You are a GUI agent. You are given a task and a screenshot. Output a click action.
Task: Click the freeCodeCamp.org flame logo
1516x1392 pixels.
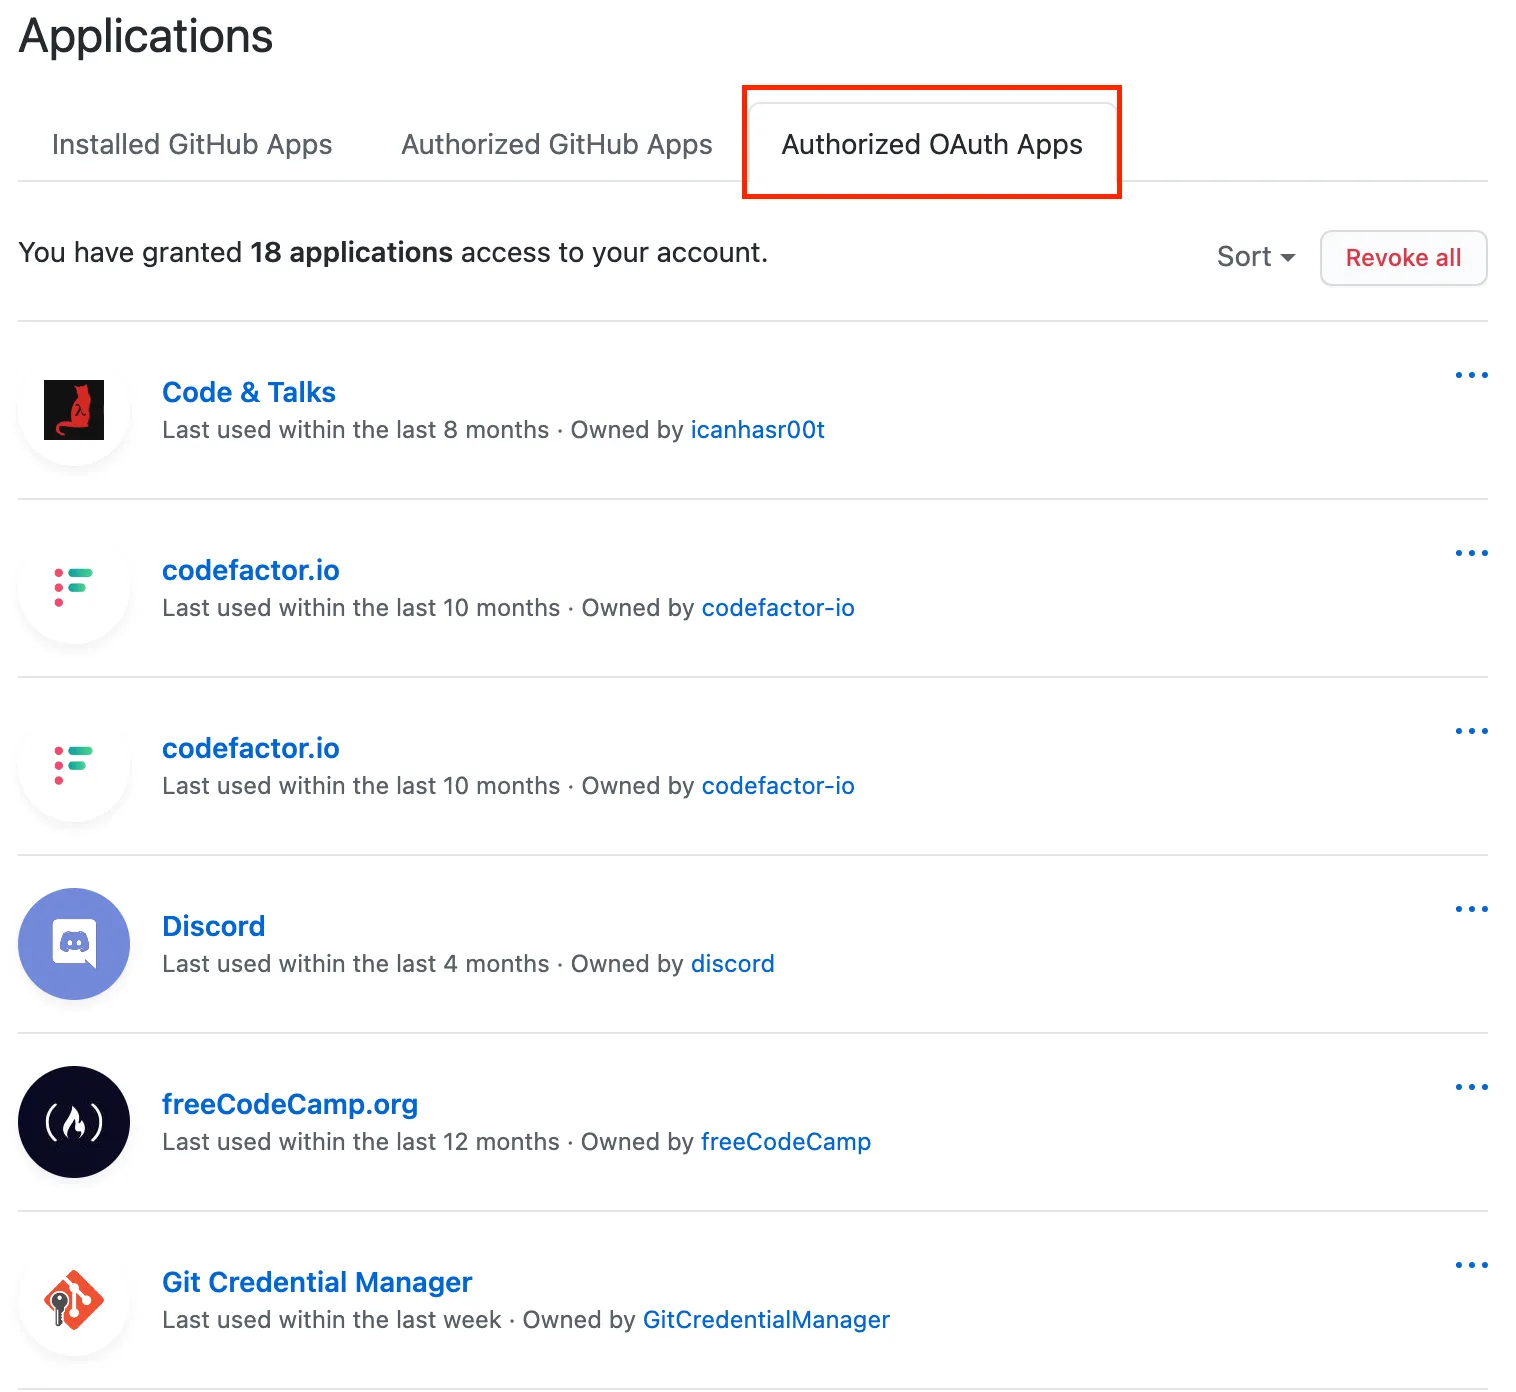tap(74, 1122)
